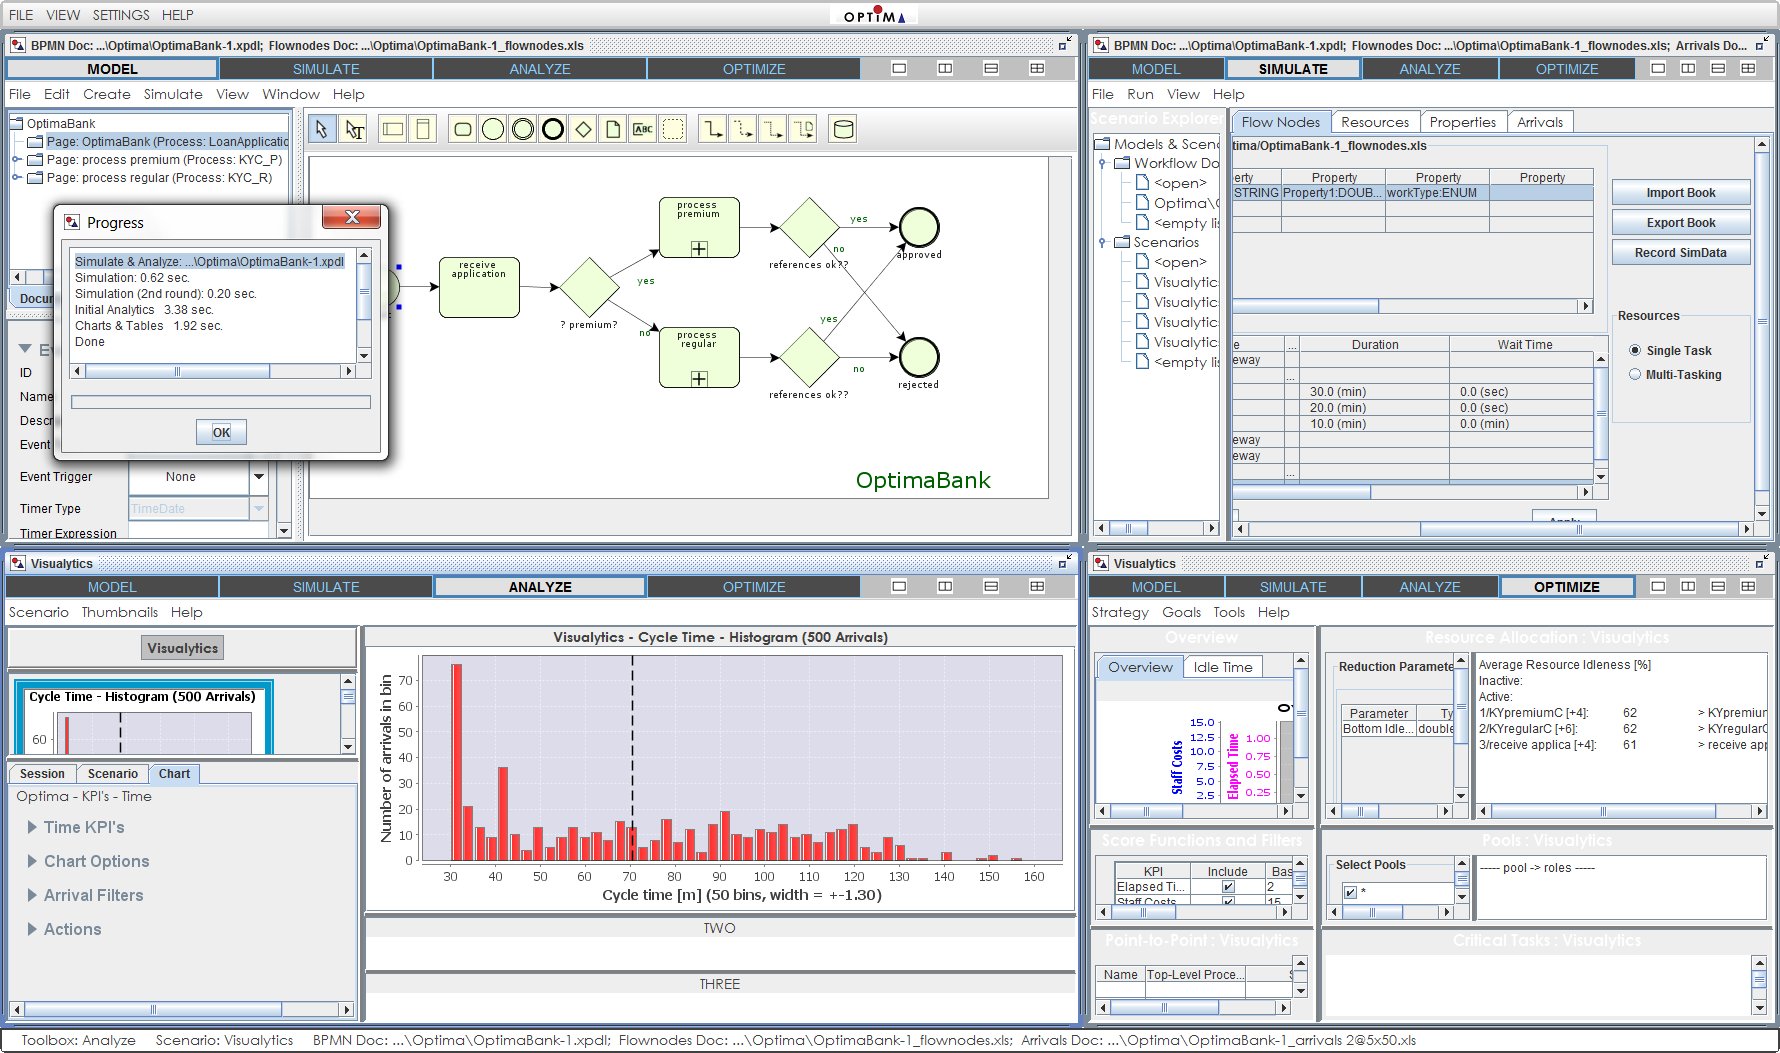1780x1053 pixels.
Task: Click single-pane layout icon in top-left window
Action: point(899,69)
